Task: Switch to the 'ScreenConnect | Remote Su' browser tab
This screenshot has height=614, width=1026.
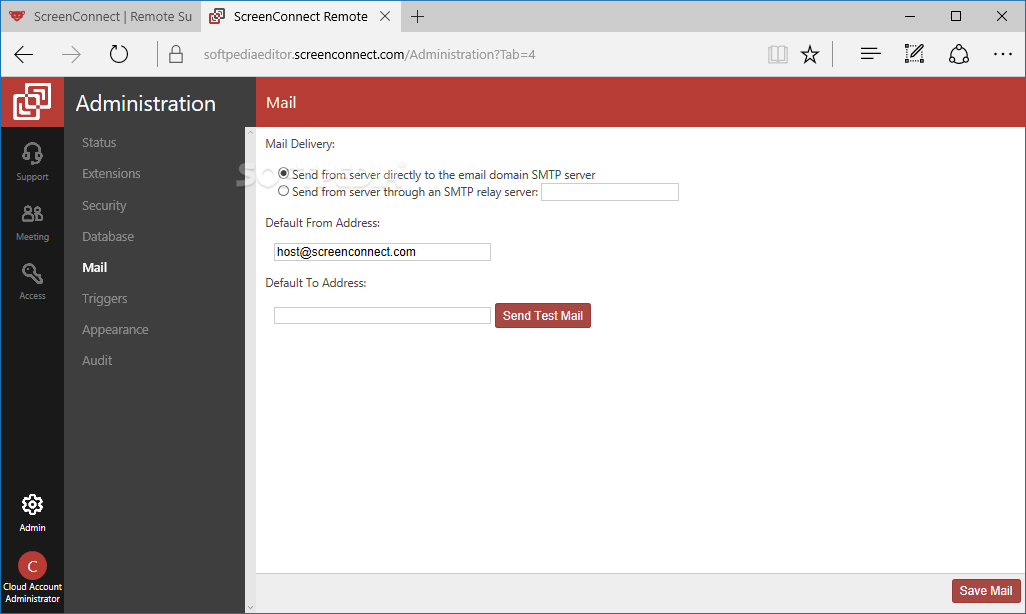Action: (x=101, y=16)
